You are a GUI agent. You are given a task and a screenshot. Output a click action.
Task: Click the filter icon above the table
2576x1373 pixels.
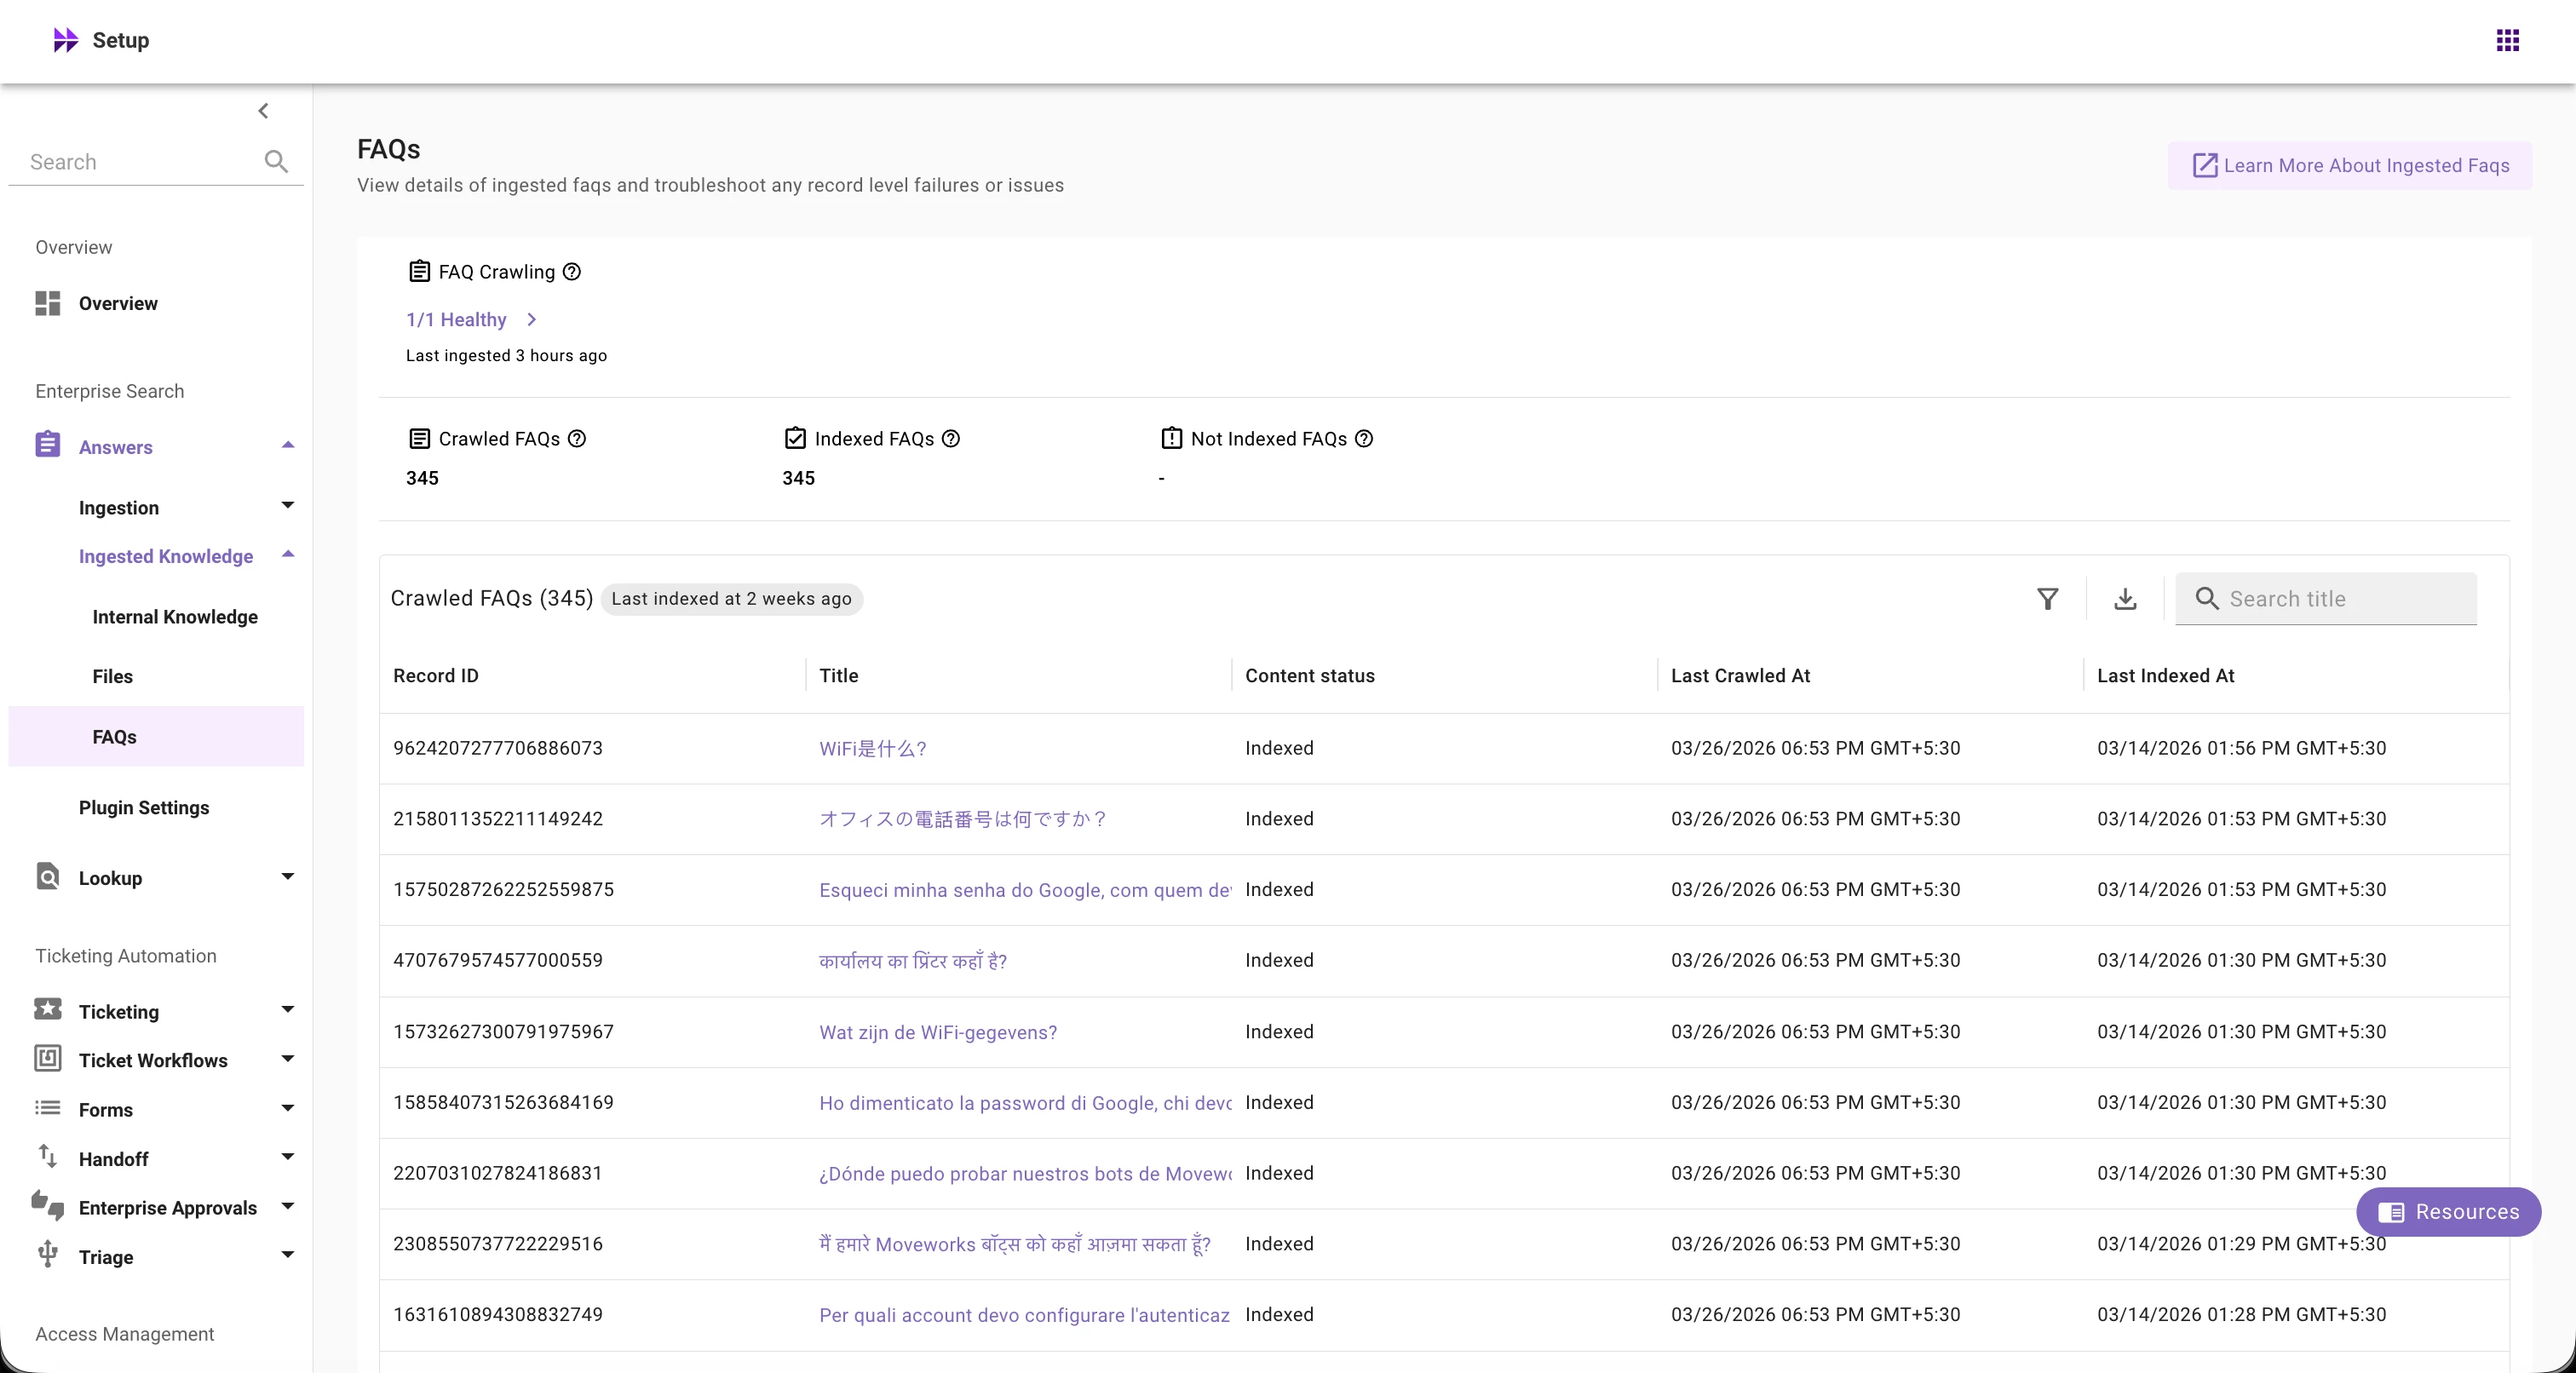pyautogui.click(x=2047, y=598)
